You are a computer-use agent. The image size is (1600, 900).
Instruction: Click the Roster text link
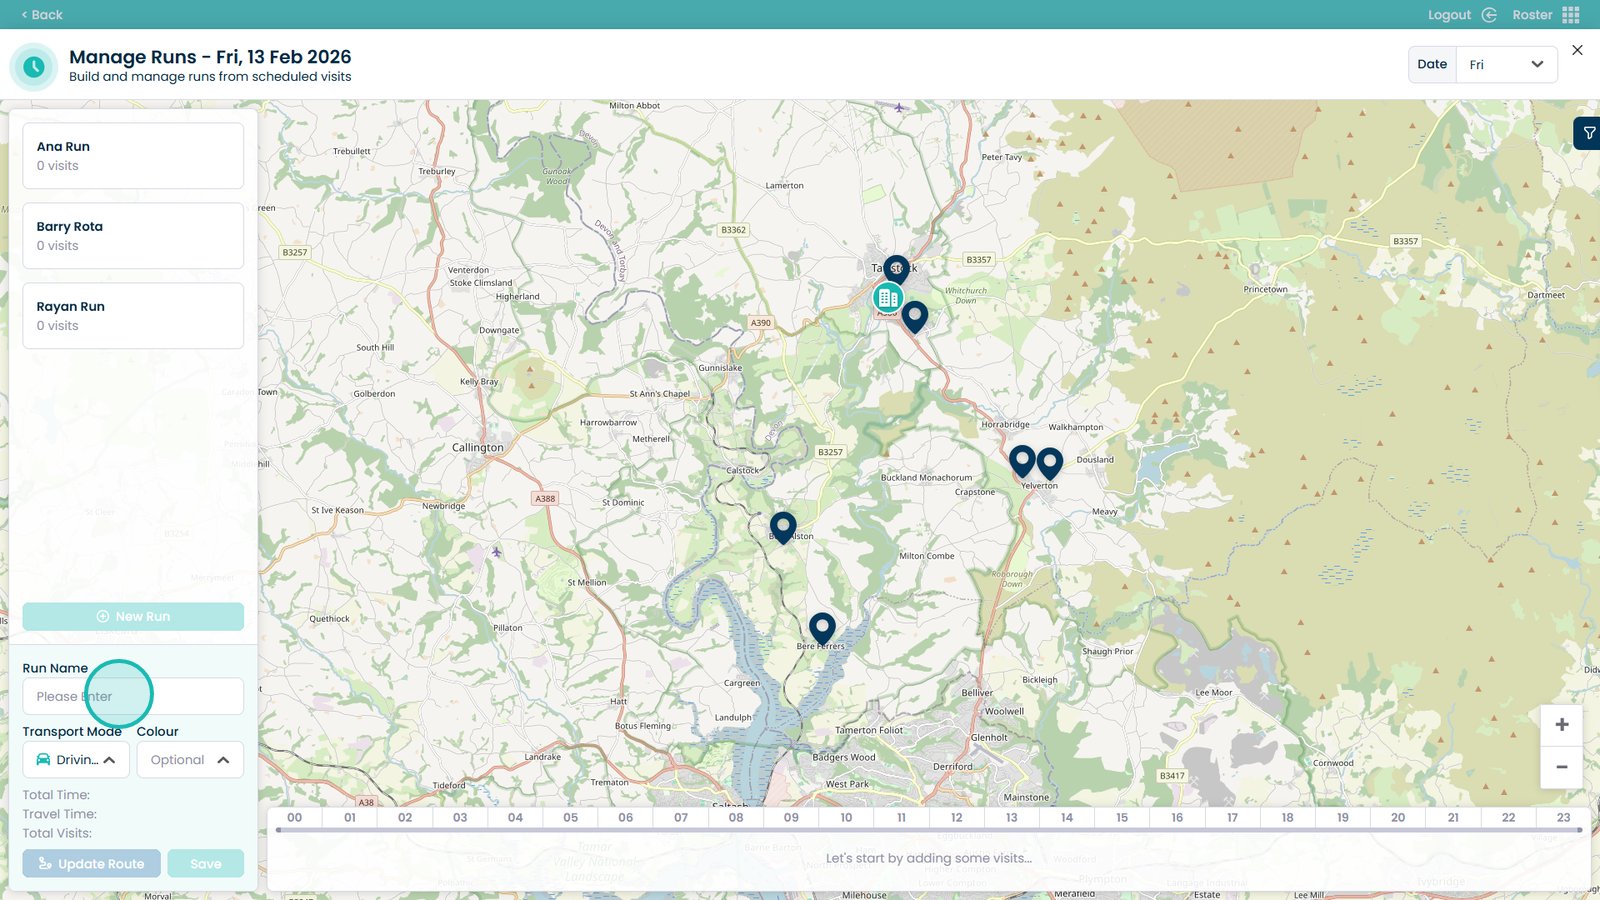click(1532, 15)
